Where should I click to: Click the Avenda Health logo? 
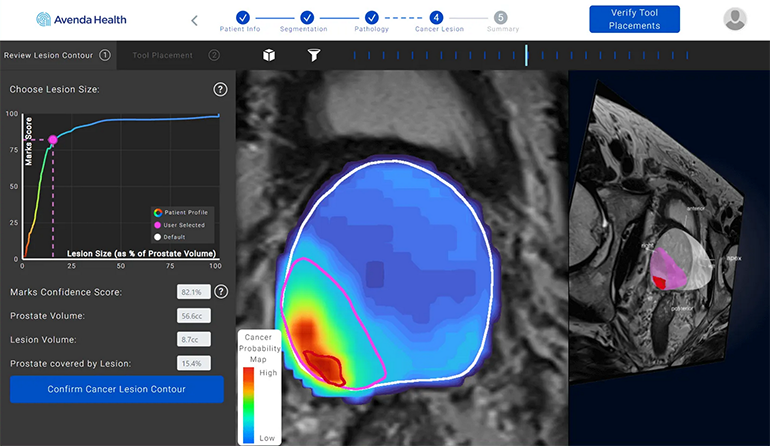(x=80, y=19)
